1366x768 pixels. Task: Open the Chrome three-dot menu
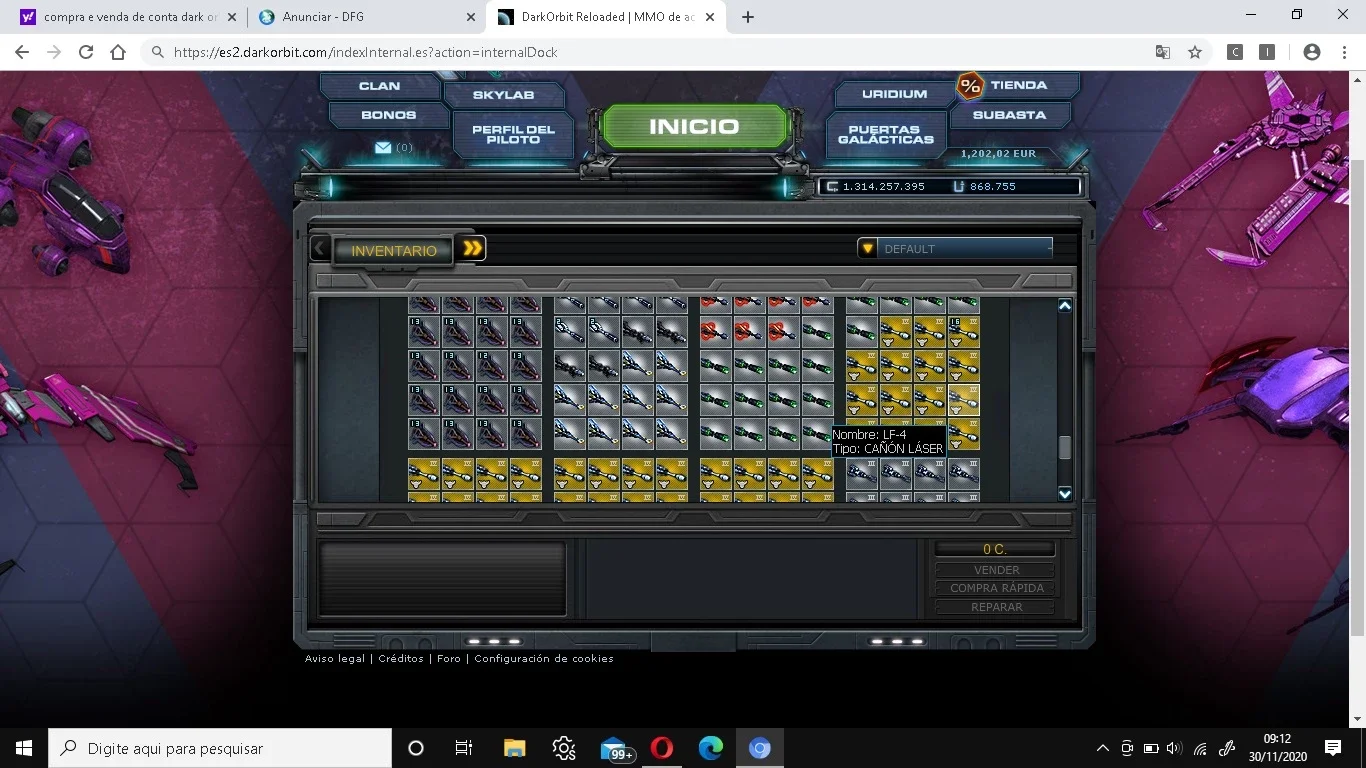tap(1344, 52)
